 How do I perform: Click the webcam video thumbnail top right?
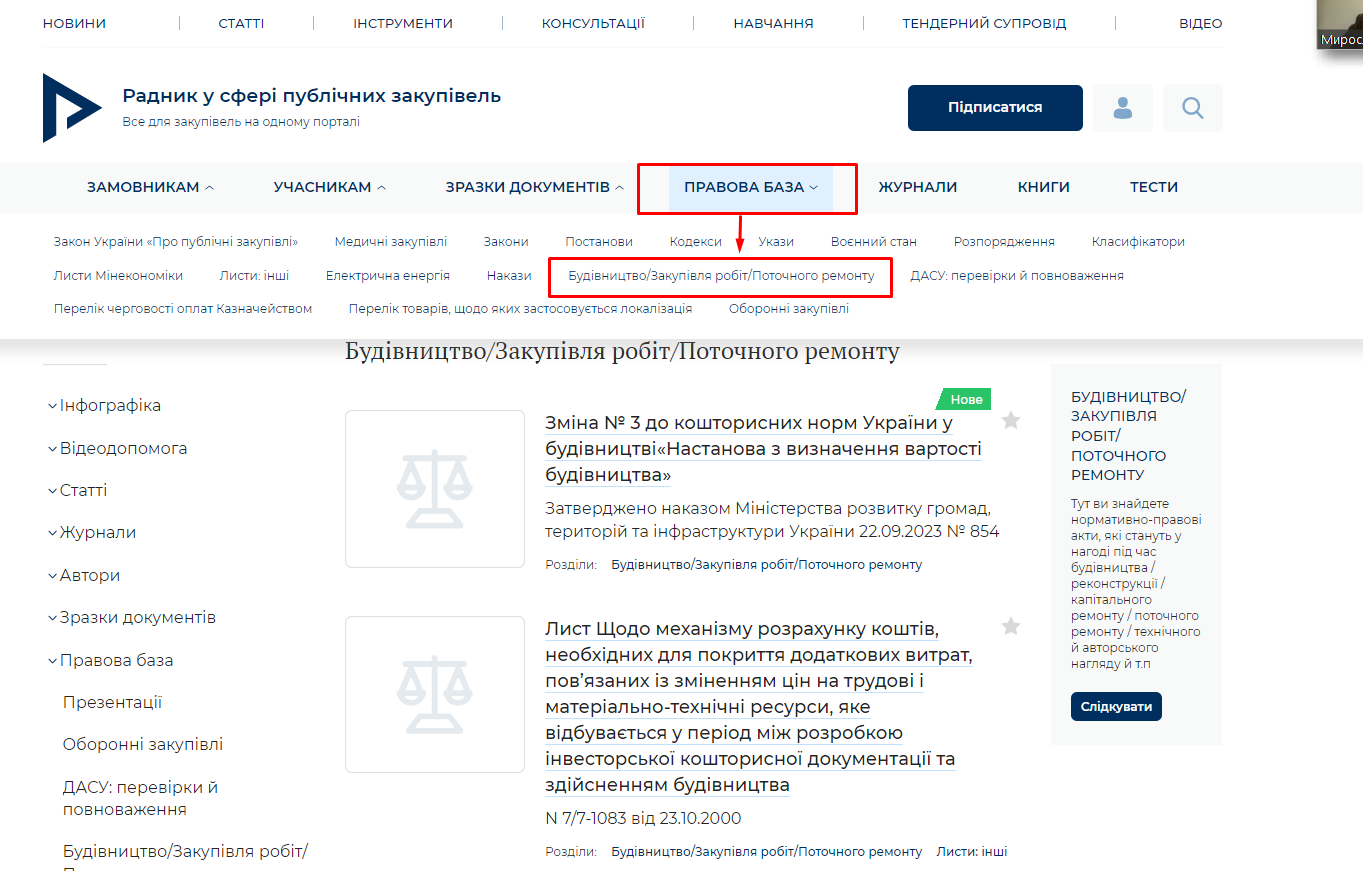[x=1343, y=26]
